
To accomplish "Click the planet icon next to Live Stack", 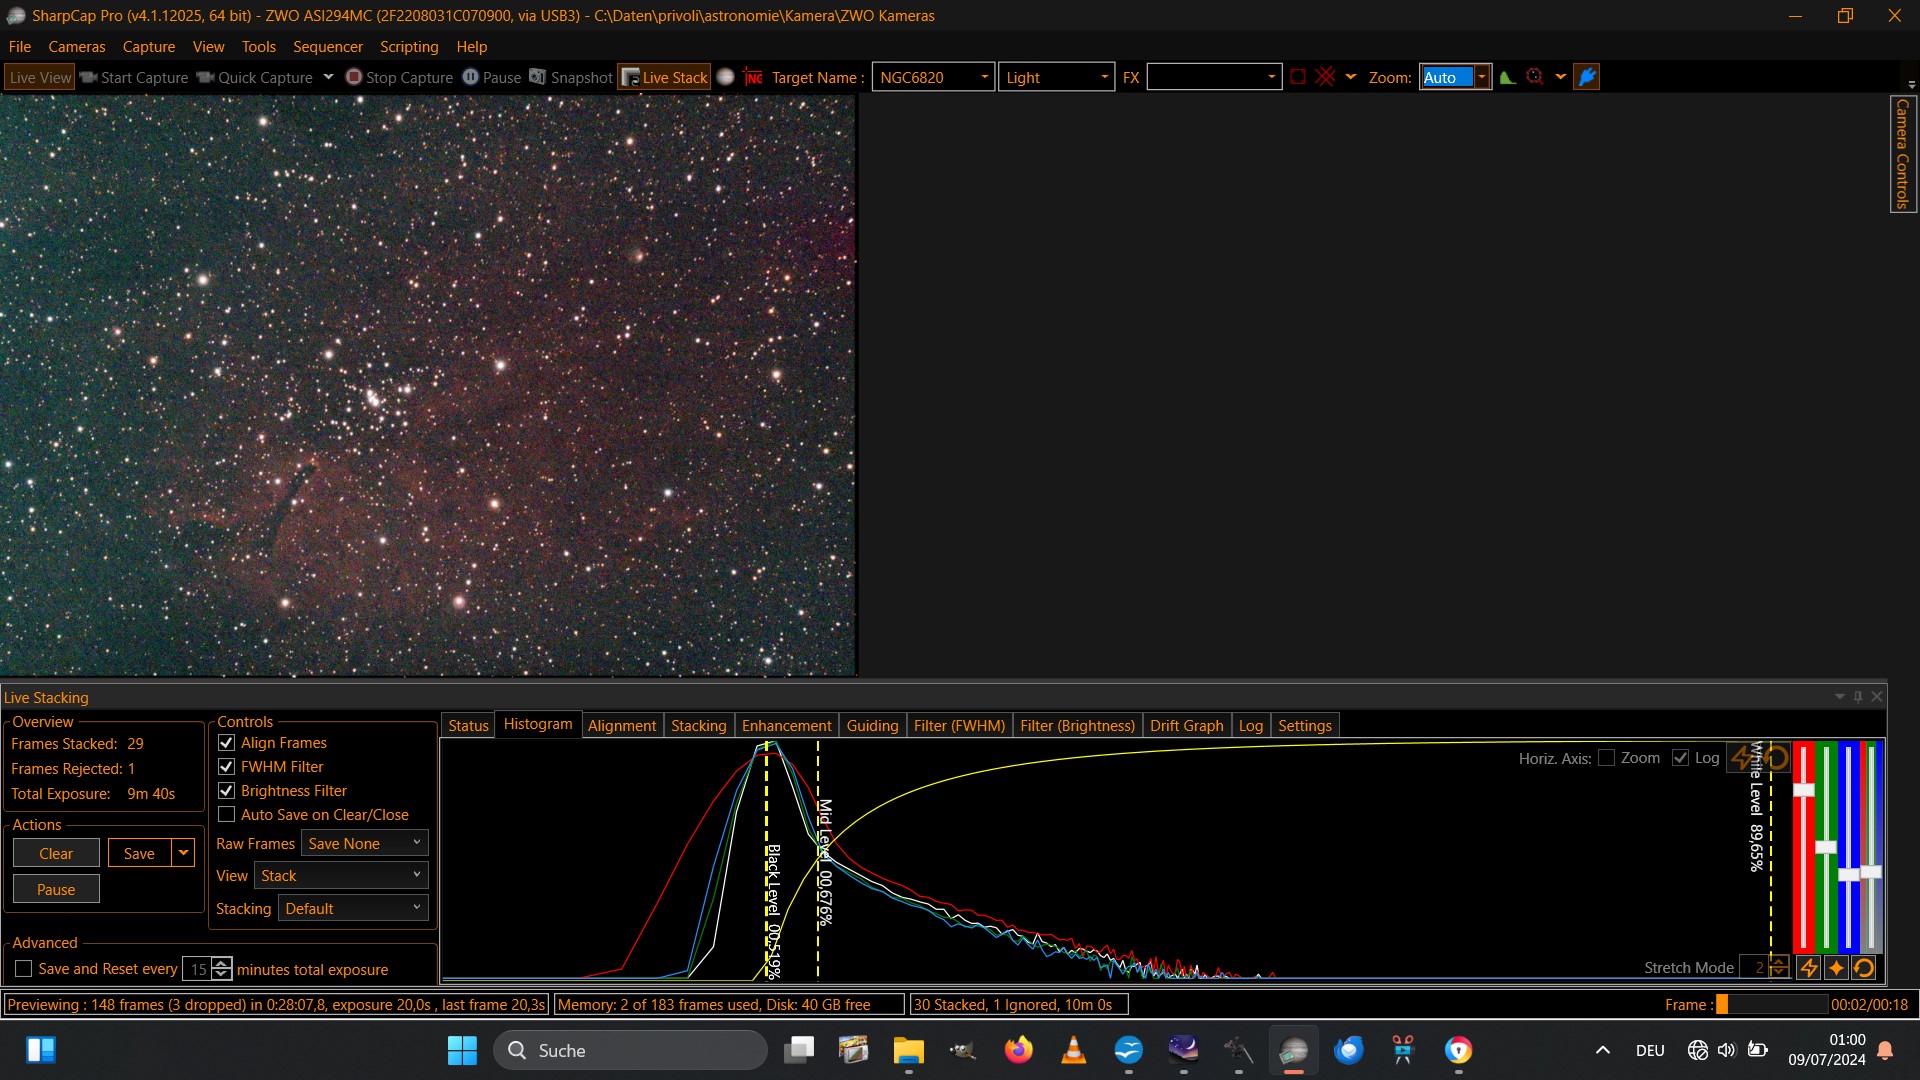I will pos(726,77).
